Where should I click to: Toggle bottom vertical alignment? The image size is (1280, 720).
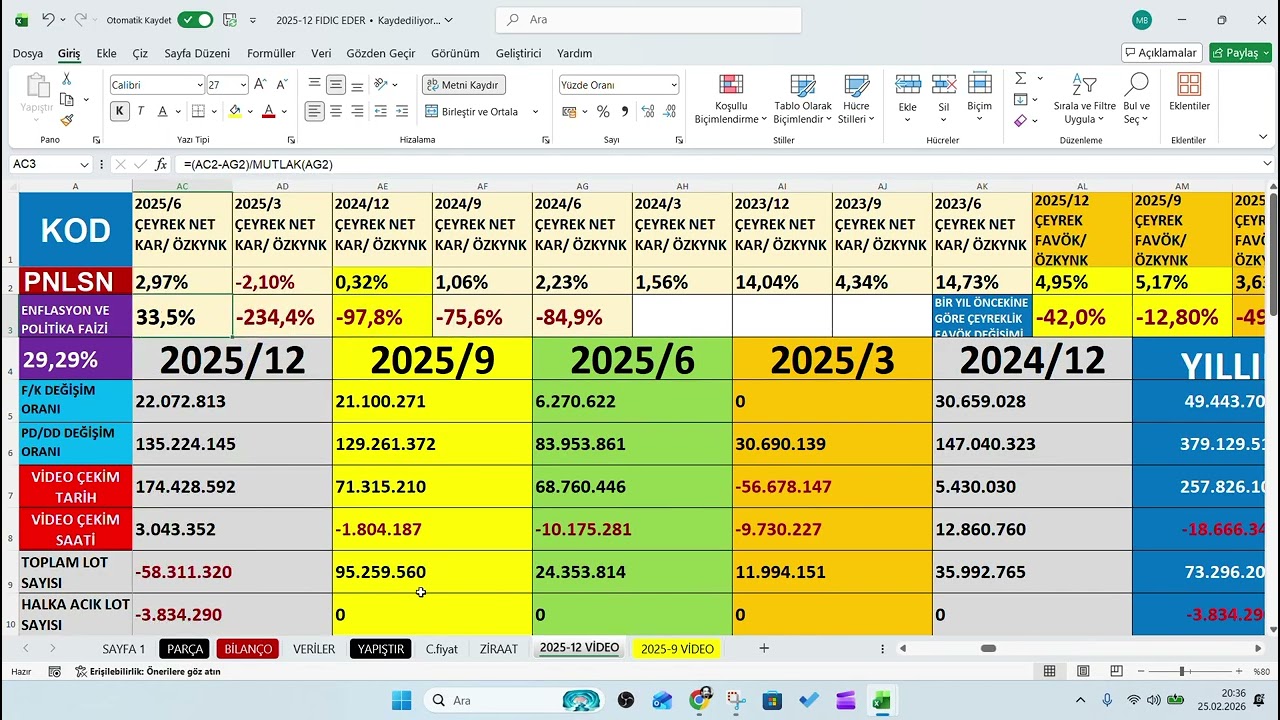(x=357, y=85)
